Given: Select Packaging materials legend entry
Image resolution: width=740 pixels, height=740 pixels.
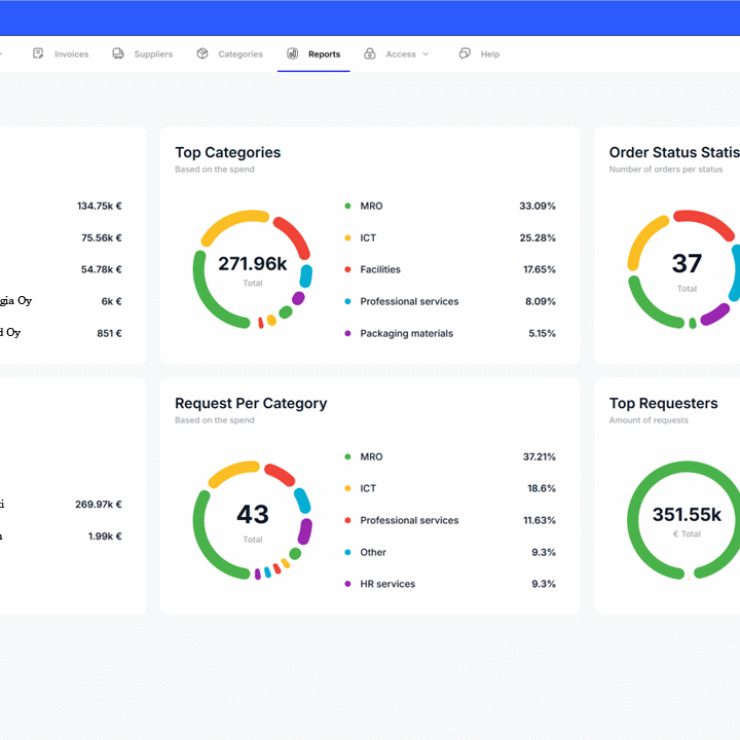Looking at the screenshot, I should (406, 333).
